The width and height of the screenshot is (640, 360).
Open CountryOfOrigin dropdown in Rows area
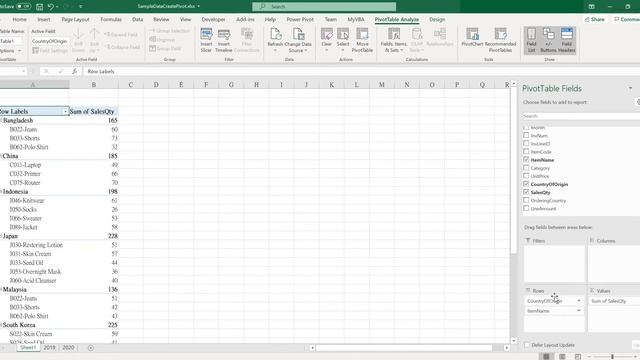[x=578, y=301]
